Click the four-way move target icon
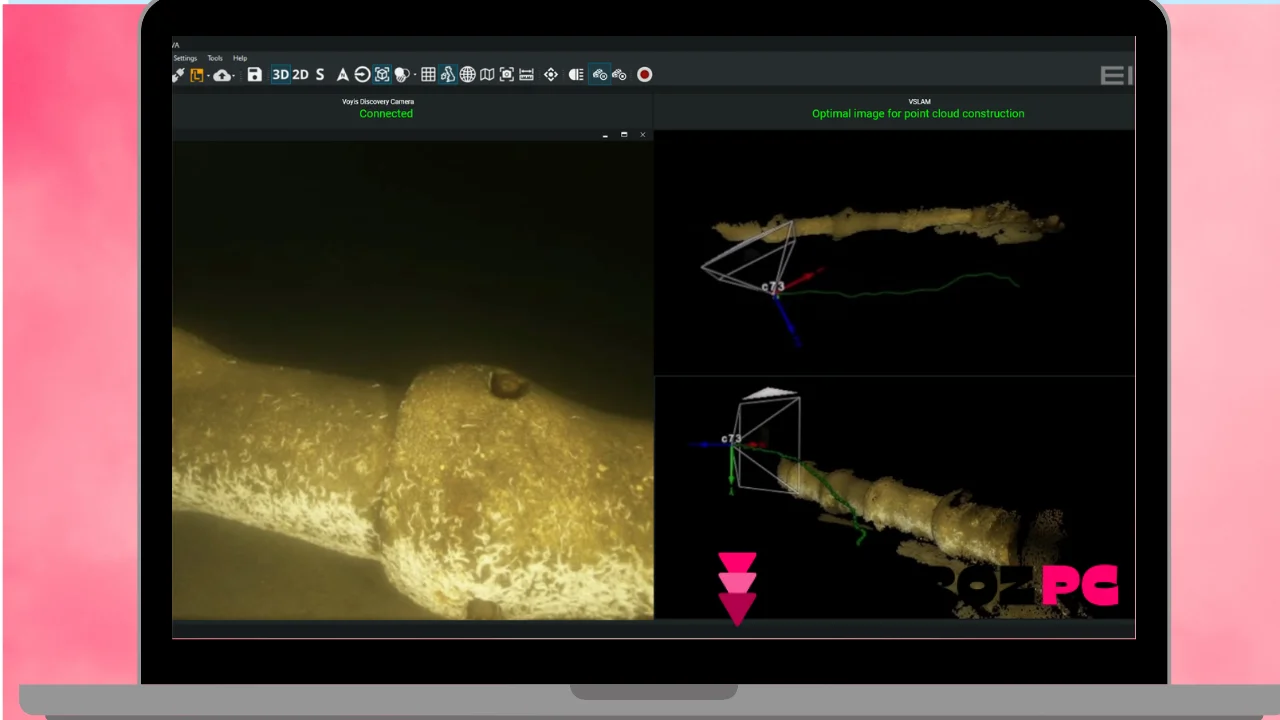 coord(551,75)
